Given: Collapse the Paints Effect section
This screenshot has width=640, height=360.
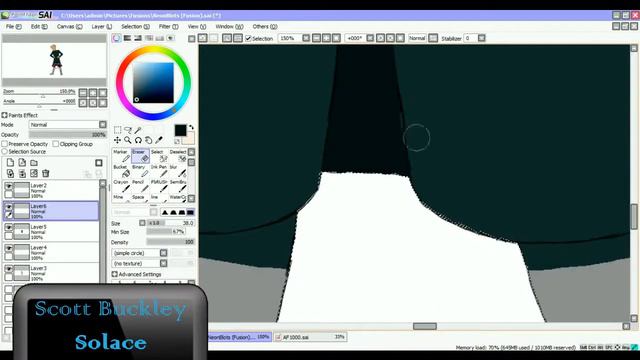Looking at the screenshot, I should coord(5,115).
